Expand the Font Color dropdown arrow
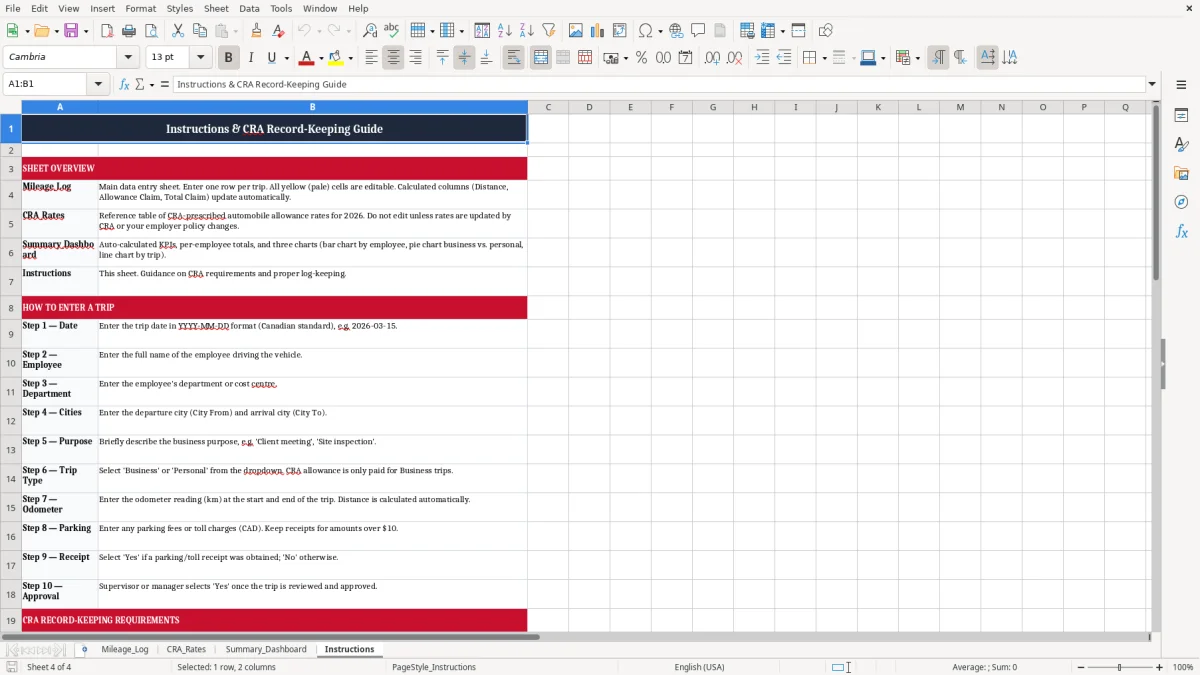This screenshot has width=1200, height=675. pyautogui.click(x=322, y=58)
